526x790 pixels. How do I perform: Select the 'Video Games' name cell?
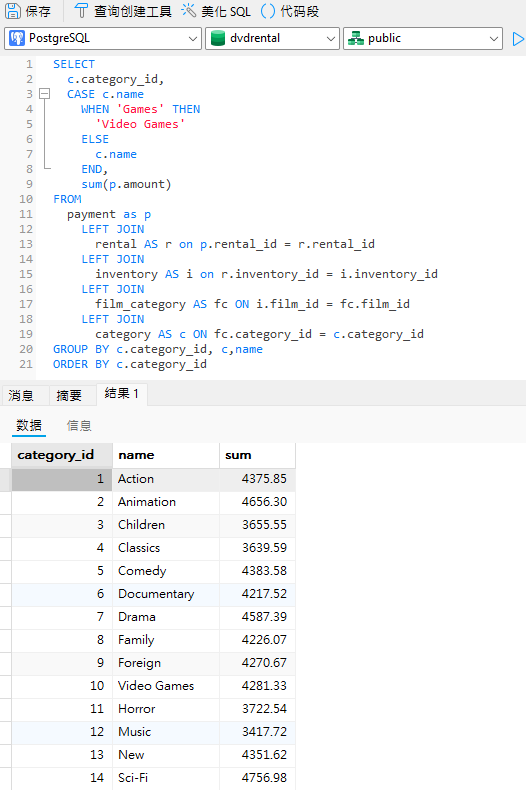(166, 686)
